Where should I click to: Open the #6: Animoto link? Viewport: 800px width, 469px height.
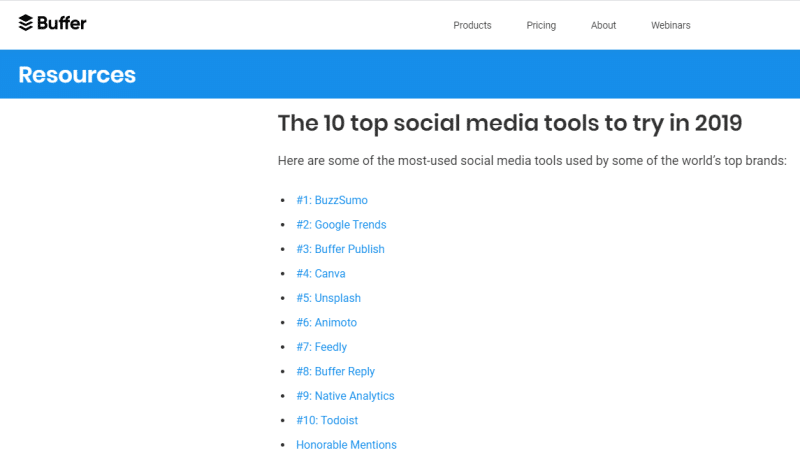(x=327, y=323)
